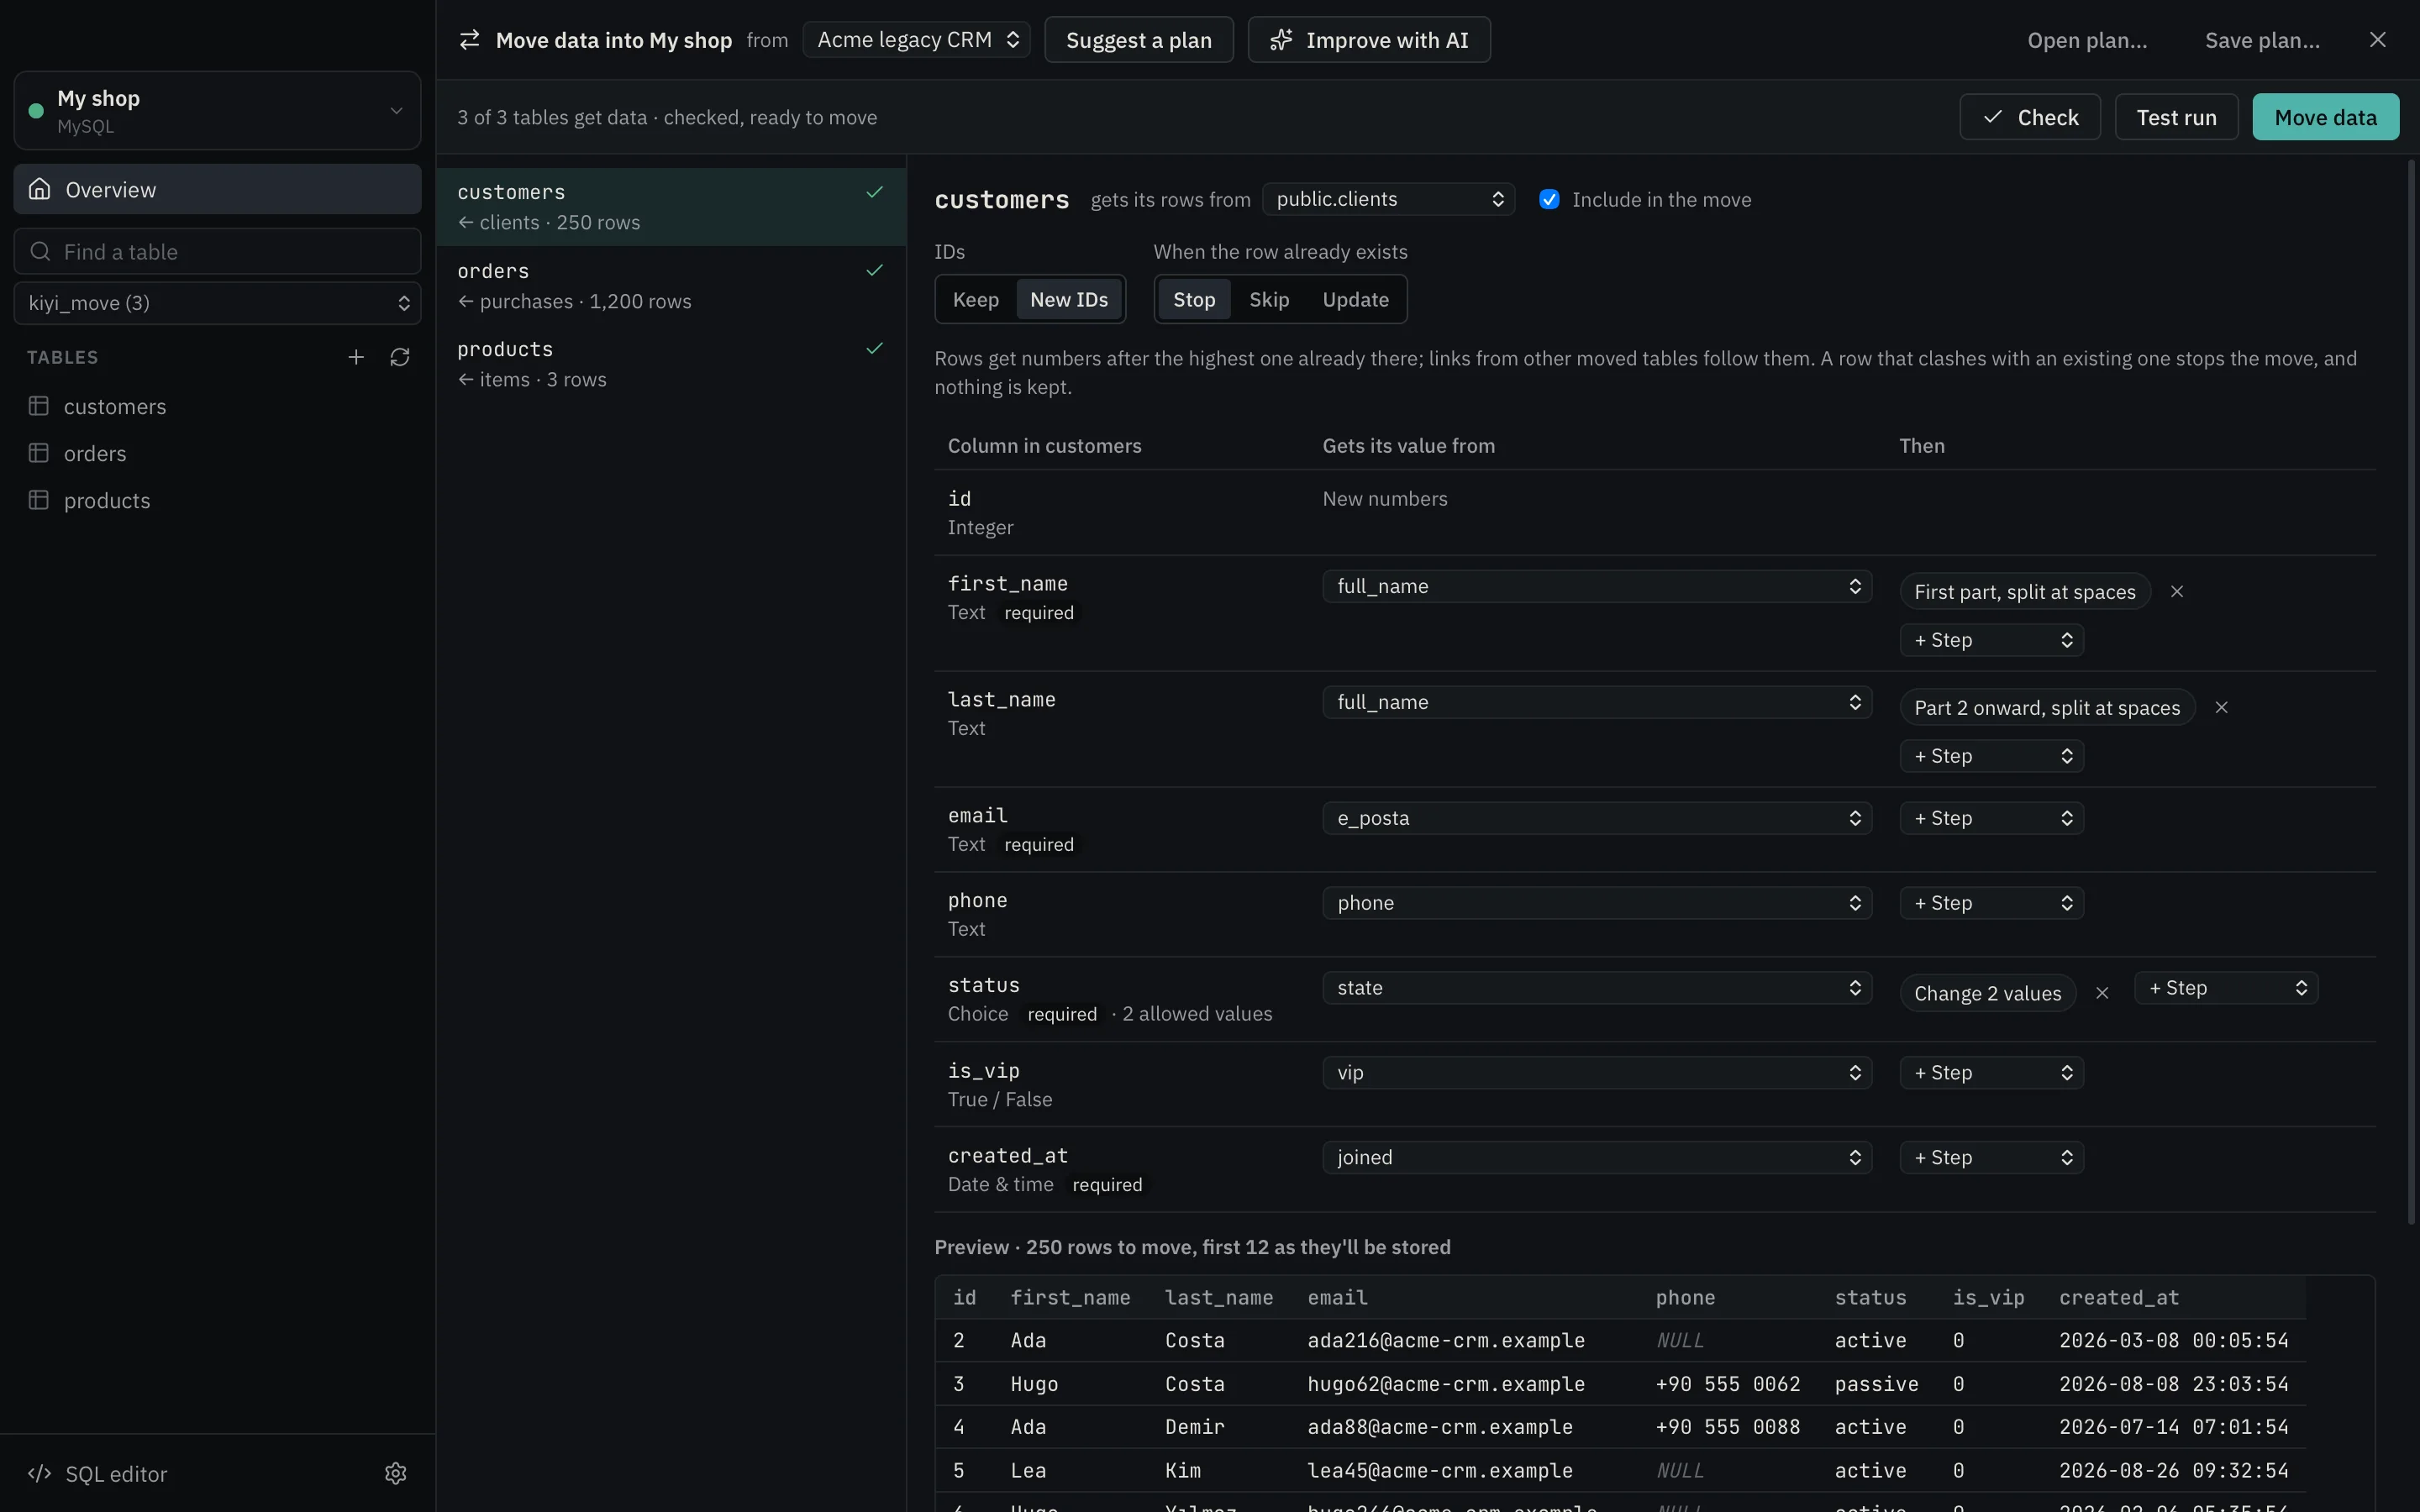Select customers in move plan list
Image resolution: width=2420 pixels, height=1512 pixels.
[x=671, y=207]
